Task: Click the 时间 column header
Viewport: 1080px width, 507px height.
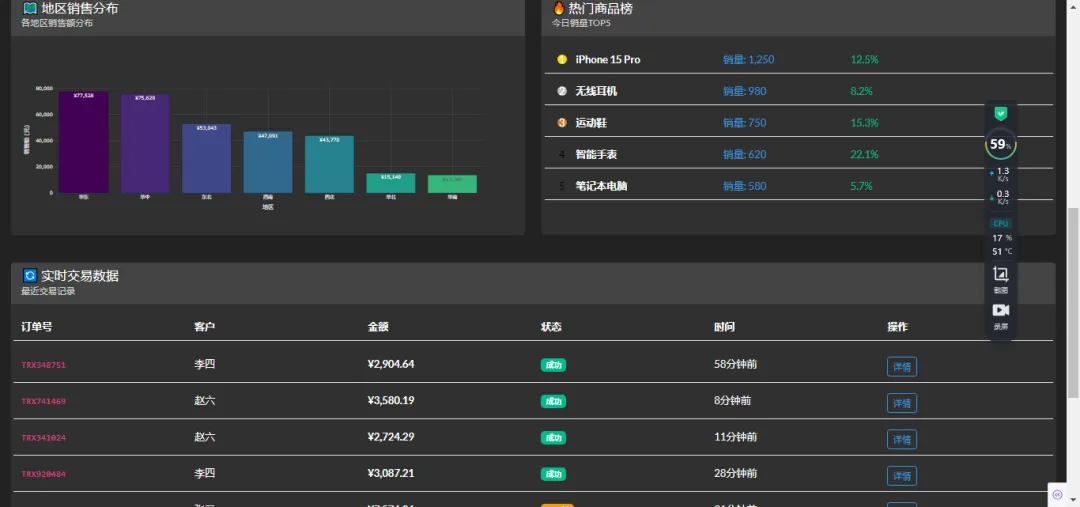Action: [725, 327]
